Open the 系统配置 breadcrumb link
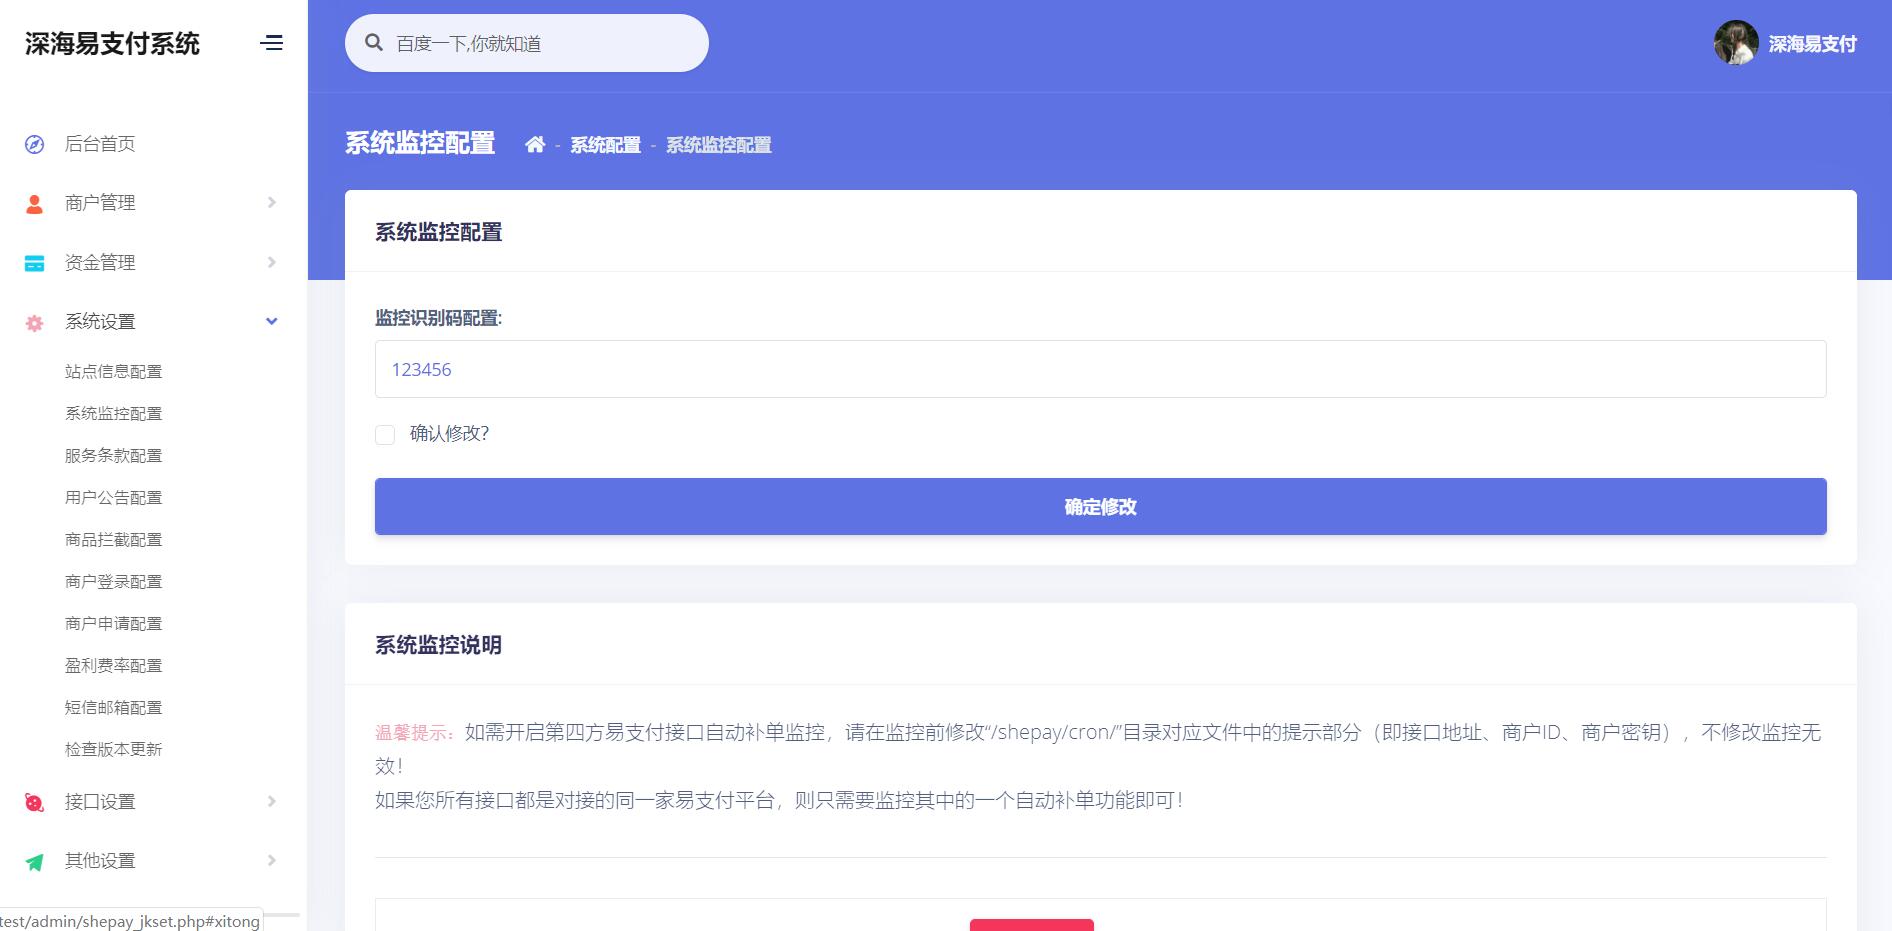Image resolution: width=1892 pixels, height=931 pixels. click(605, 145)
